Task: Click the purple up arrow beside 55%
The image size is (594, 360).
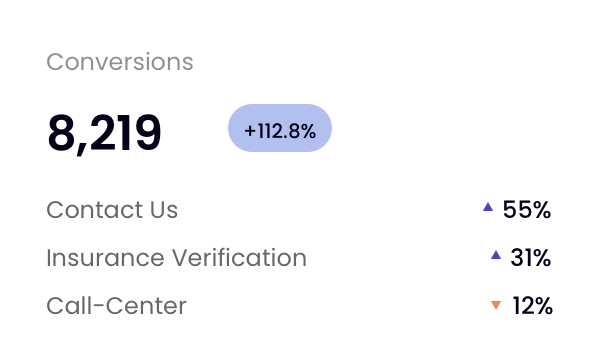Action: coord(488,207)
